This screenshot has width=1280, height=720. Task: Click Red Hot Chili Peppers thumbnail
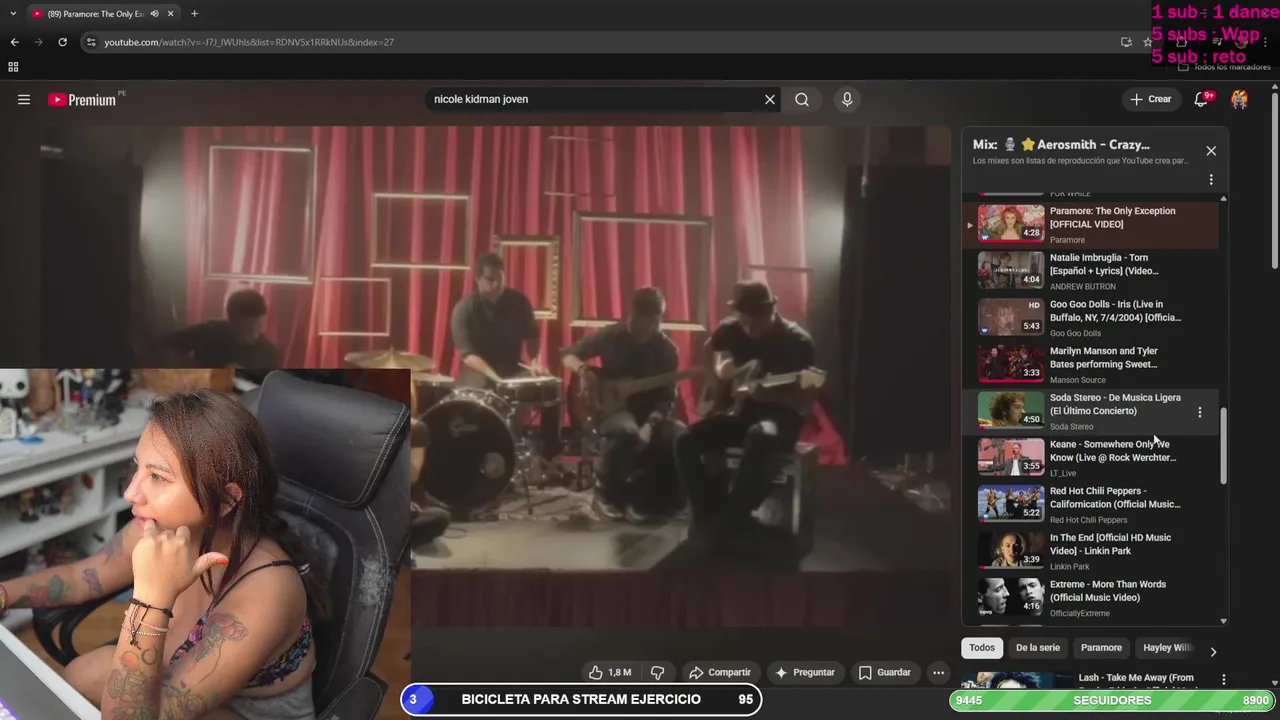[1011, 503]
